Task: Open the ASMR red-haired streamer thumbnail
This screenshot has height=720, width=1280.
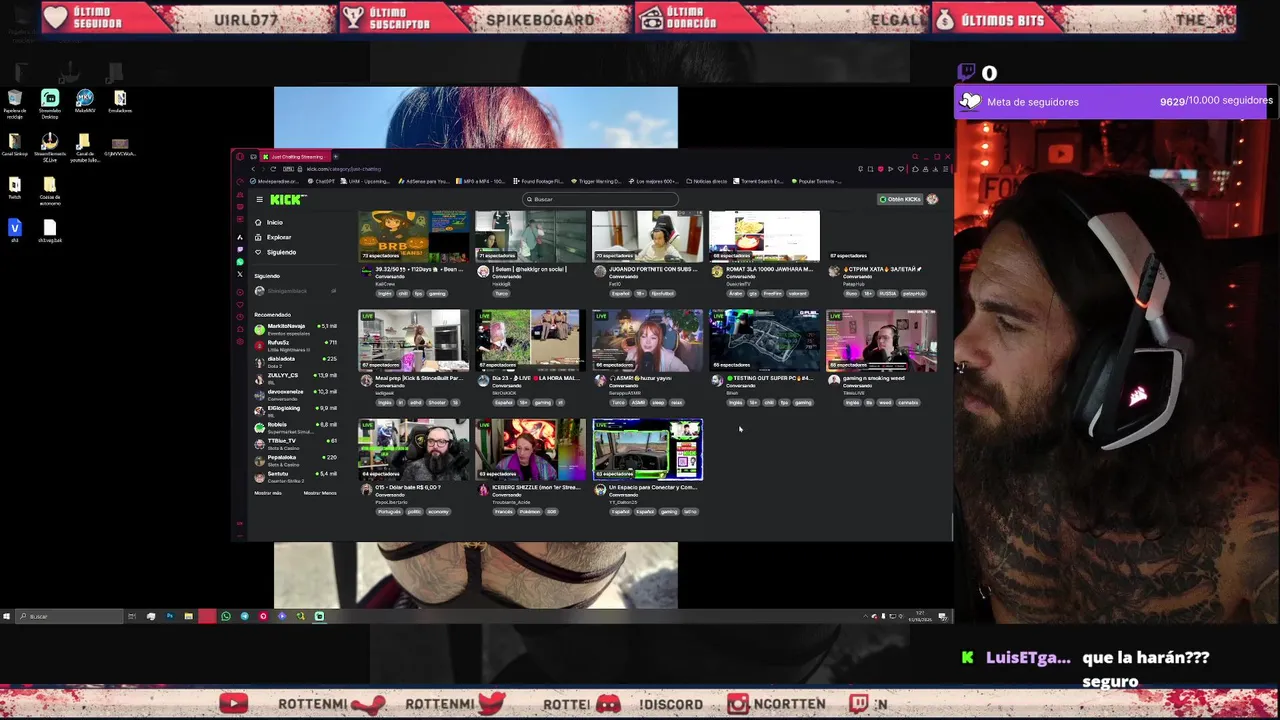Action: coord(647,341)
